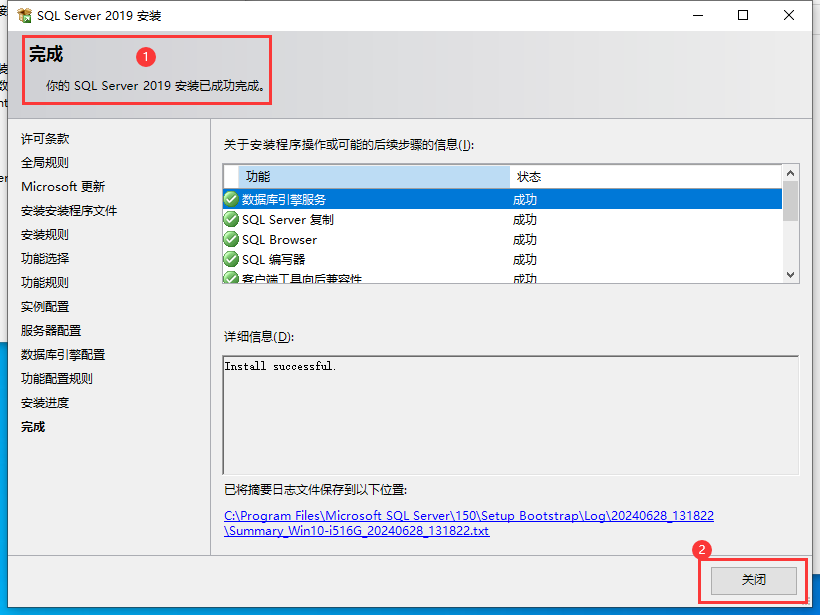Click the scroll down arrow of the feature list
Screen dimensions: 820x615
tap(790, 275)
